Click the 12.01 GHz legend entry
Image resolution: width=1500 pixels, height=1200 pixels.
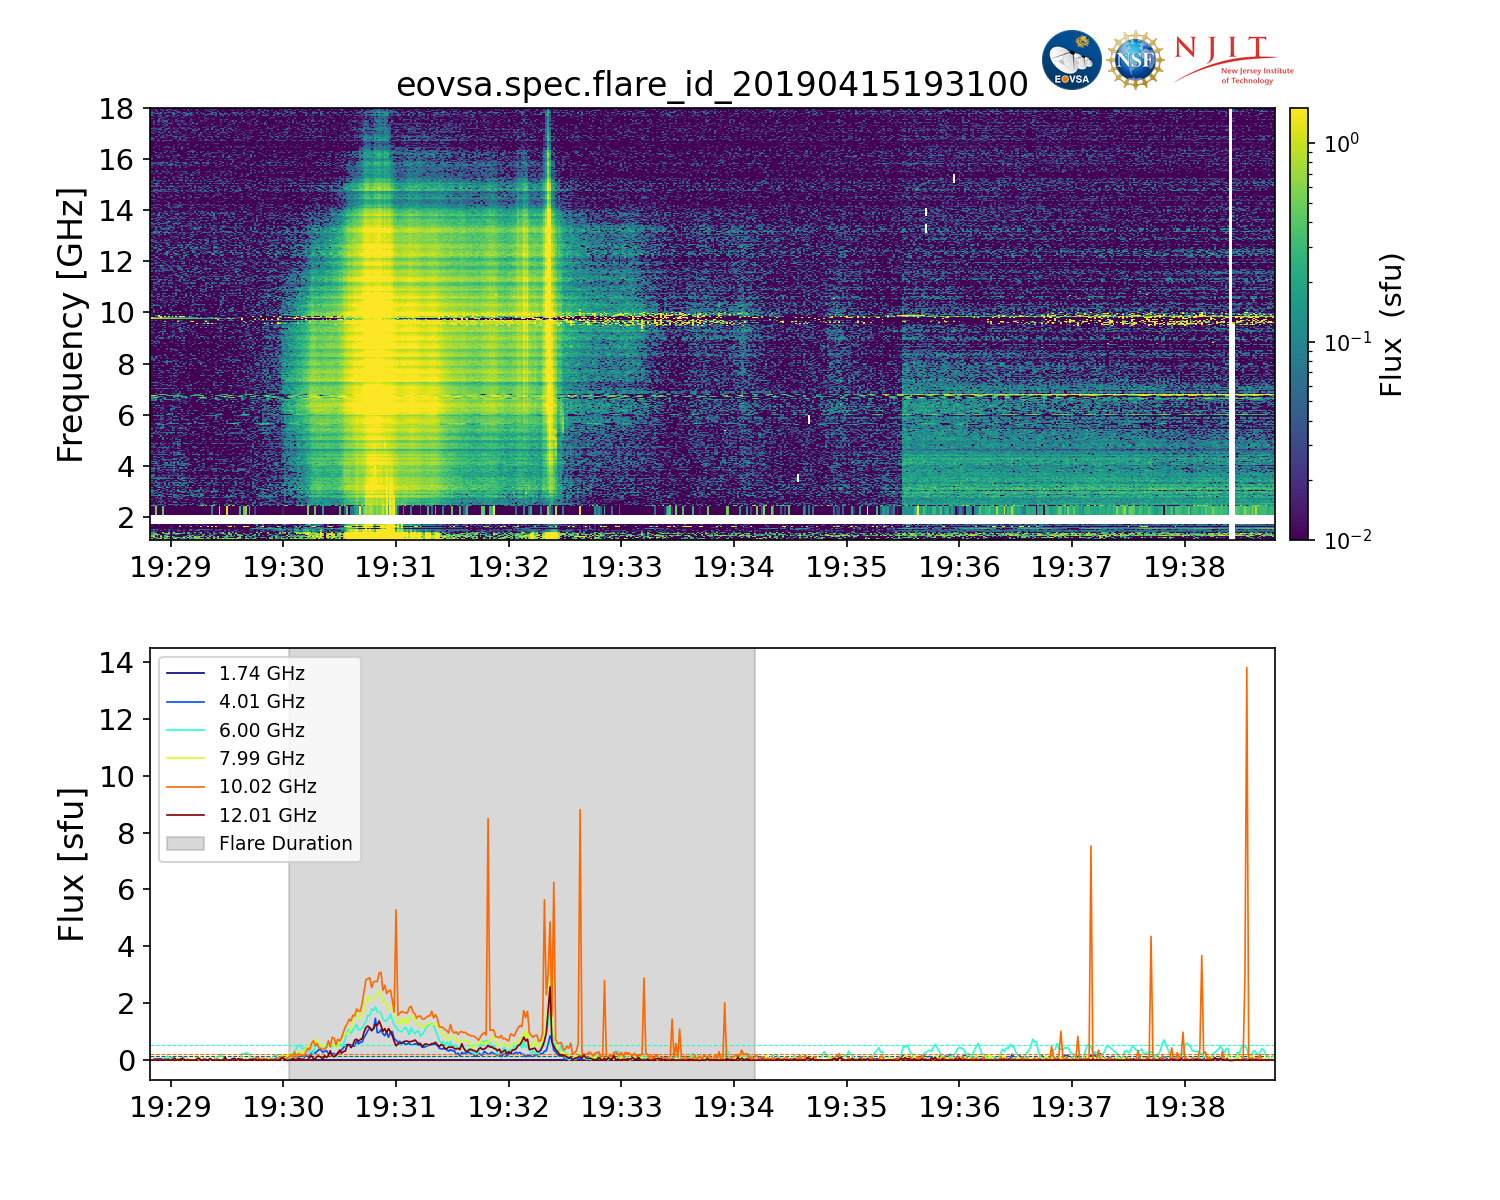click(x=242, y=815)
